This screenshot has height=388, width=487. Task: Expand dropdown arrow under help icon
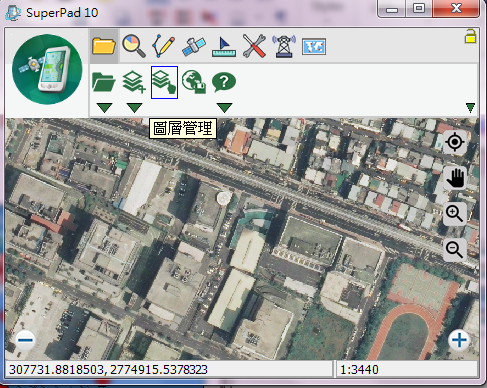click(224, 108)
